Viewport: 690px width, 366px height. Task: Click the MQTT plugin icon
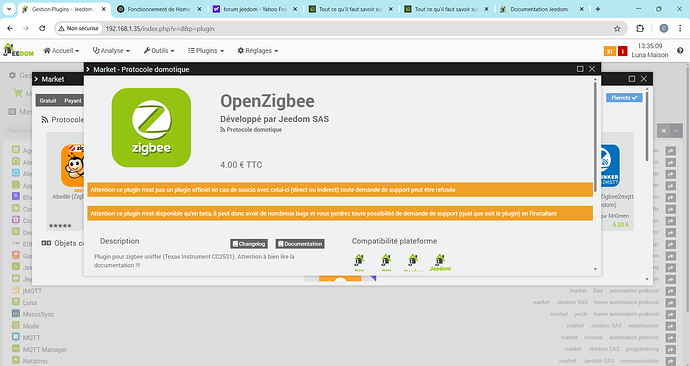[16, 337]
